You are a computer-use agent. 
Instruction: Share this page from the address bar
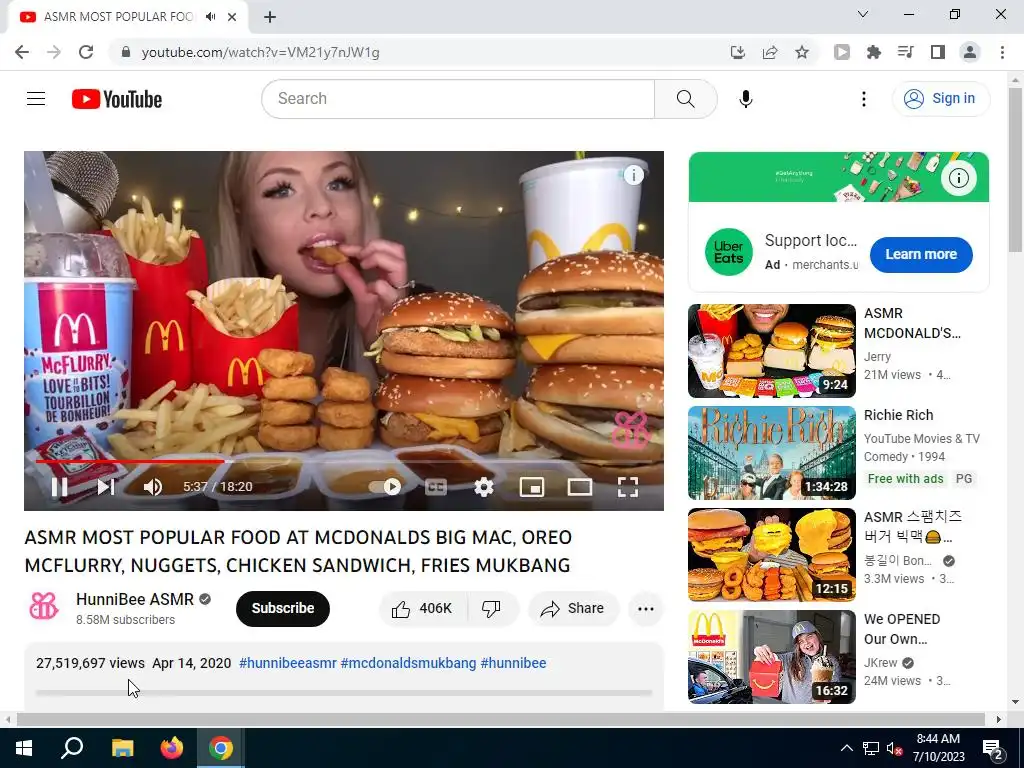770,52
